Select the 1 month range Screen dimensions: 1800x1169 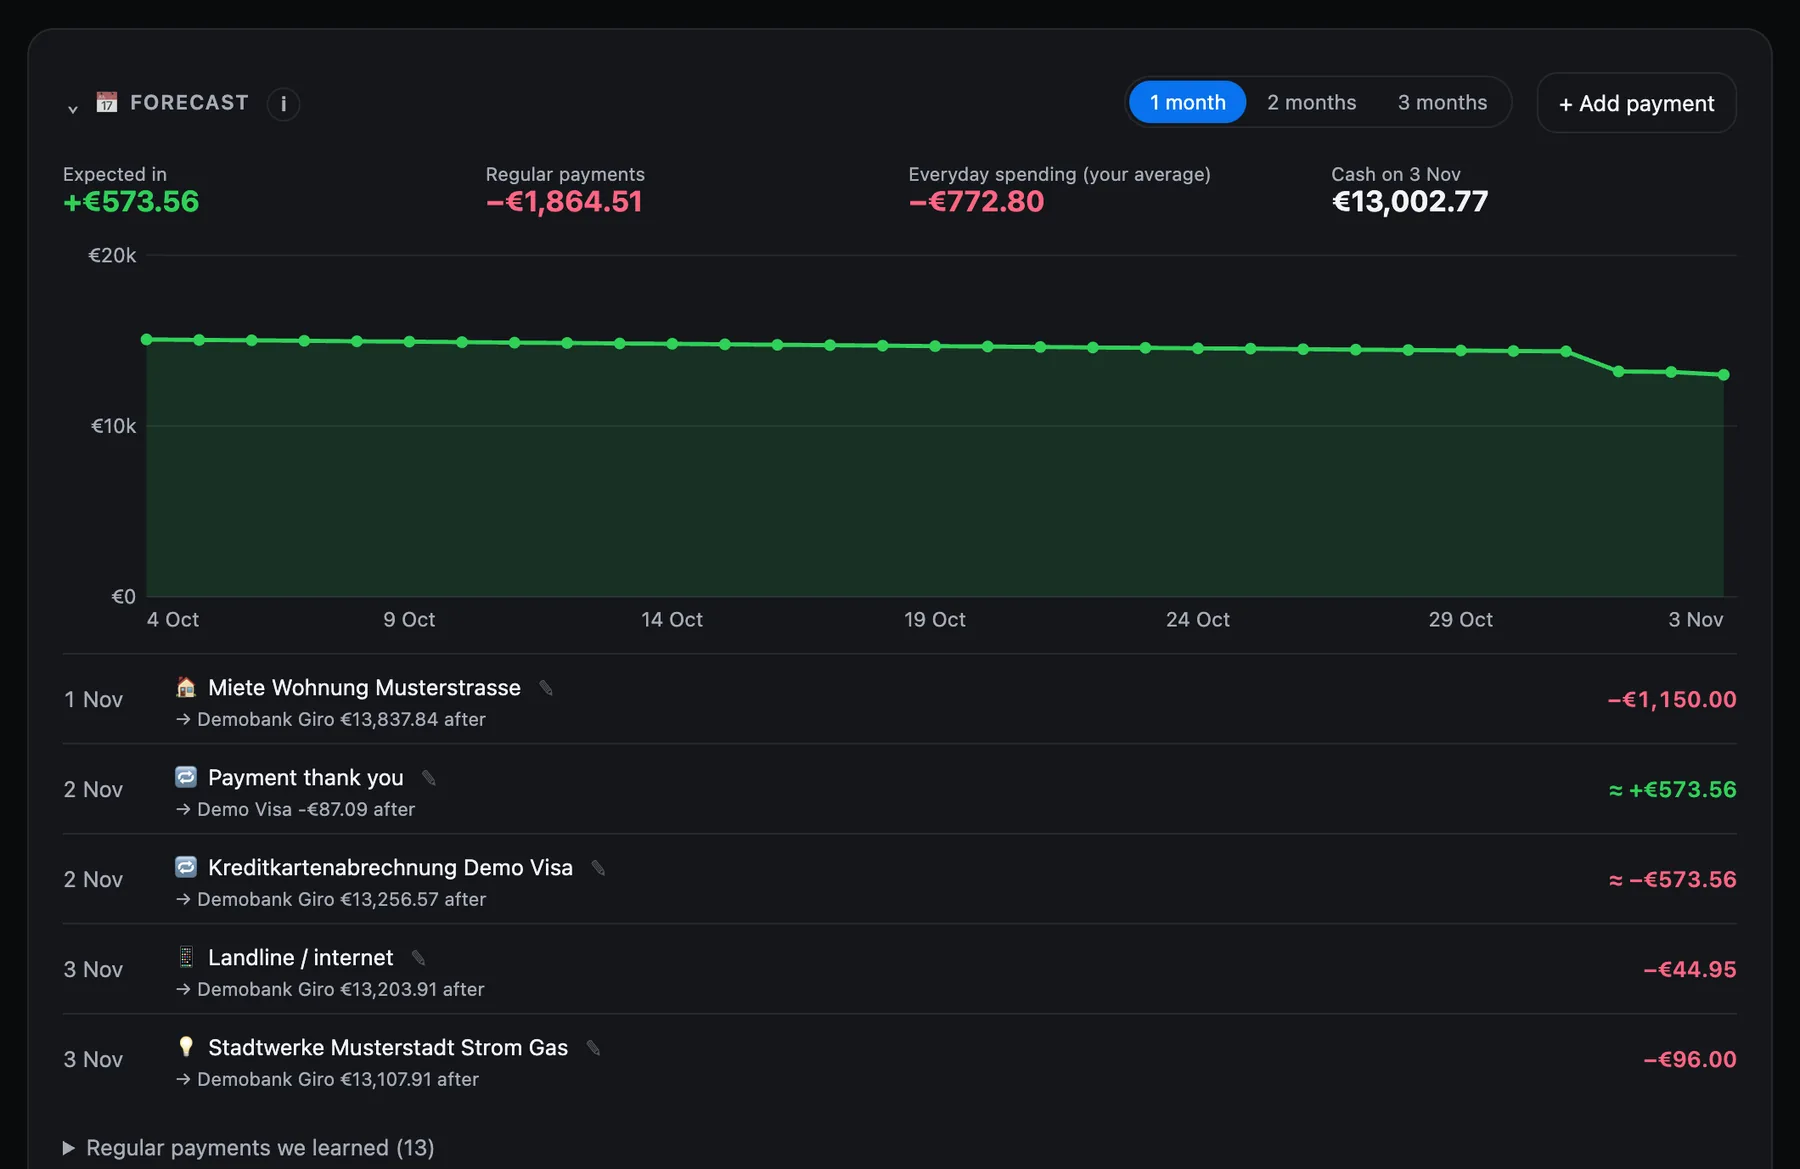[x=1187, y=102]
